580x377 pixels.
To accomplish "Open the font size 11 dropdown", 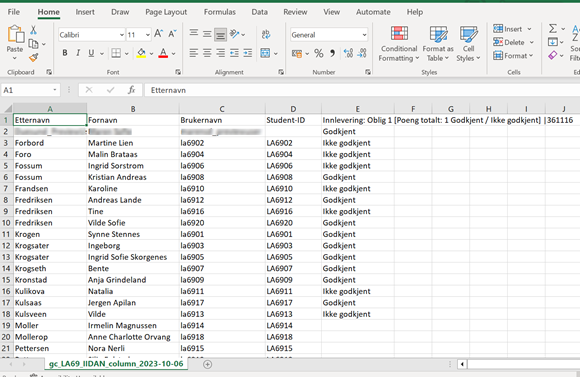I will tap(148, 35).
